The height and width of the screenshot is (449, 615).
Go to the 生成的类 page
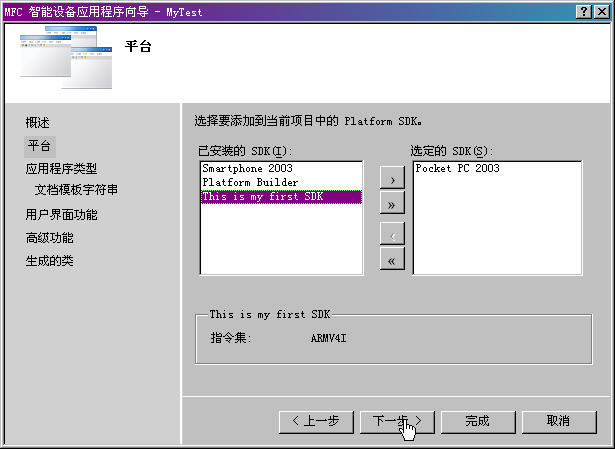click(49, 261)
